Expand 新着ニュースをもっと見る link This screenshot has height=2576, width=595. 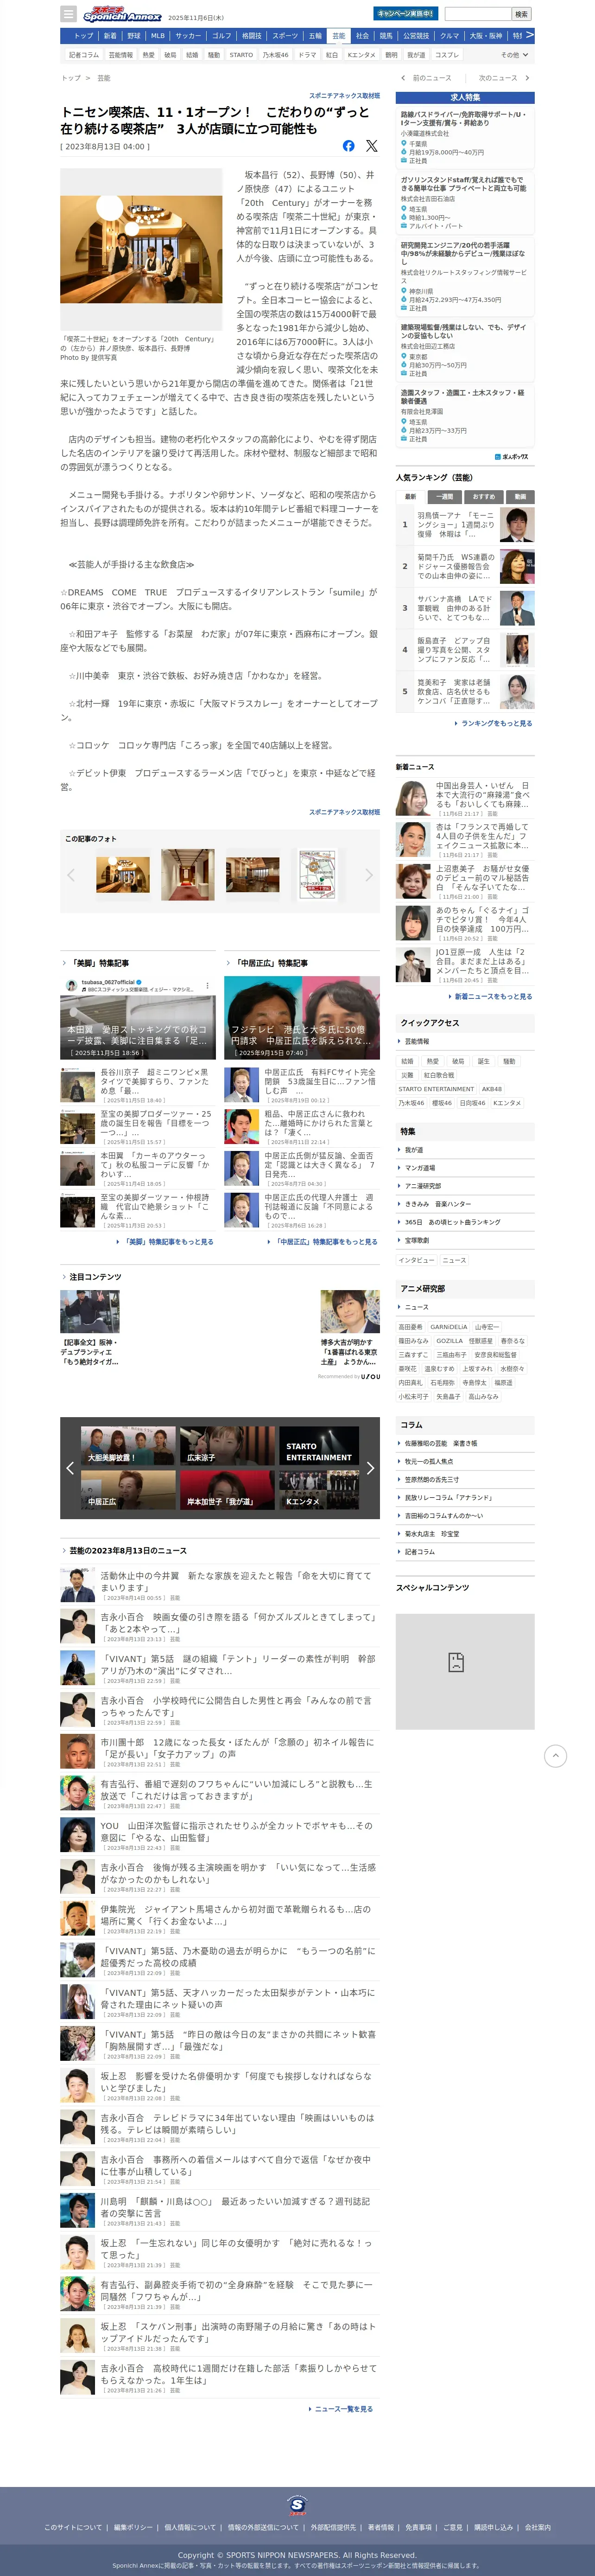coord(491,996)
